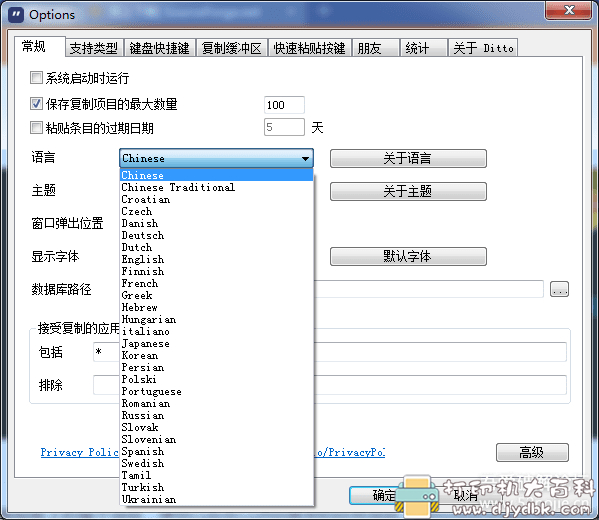Choose Croatian from the language list
599x520 pixels.
pyautogui.click(x=217, y=199)
